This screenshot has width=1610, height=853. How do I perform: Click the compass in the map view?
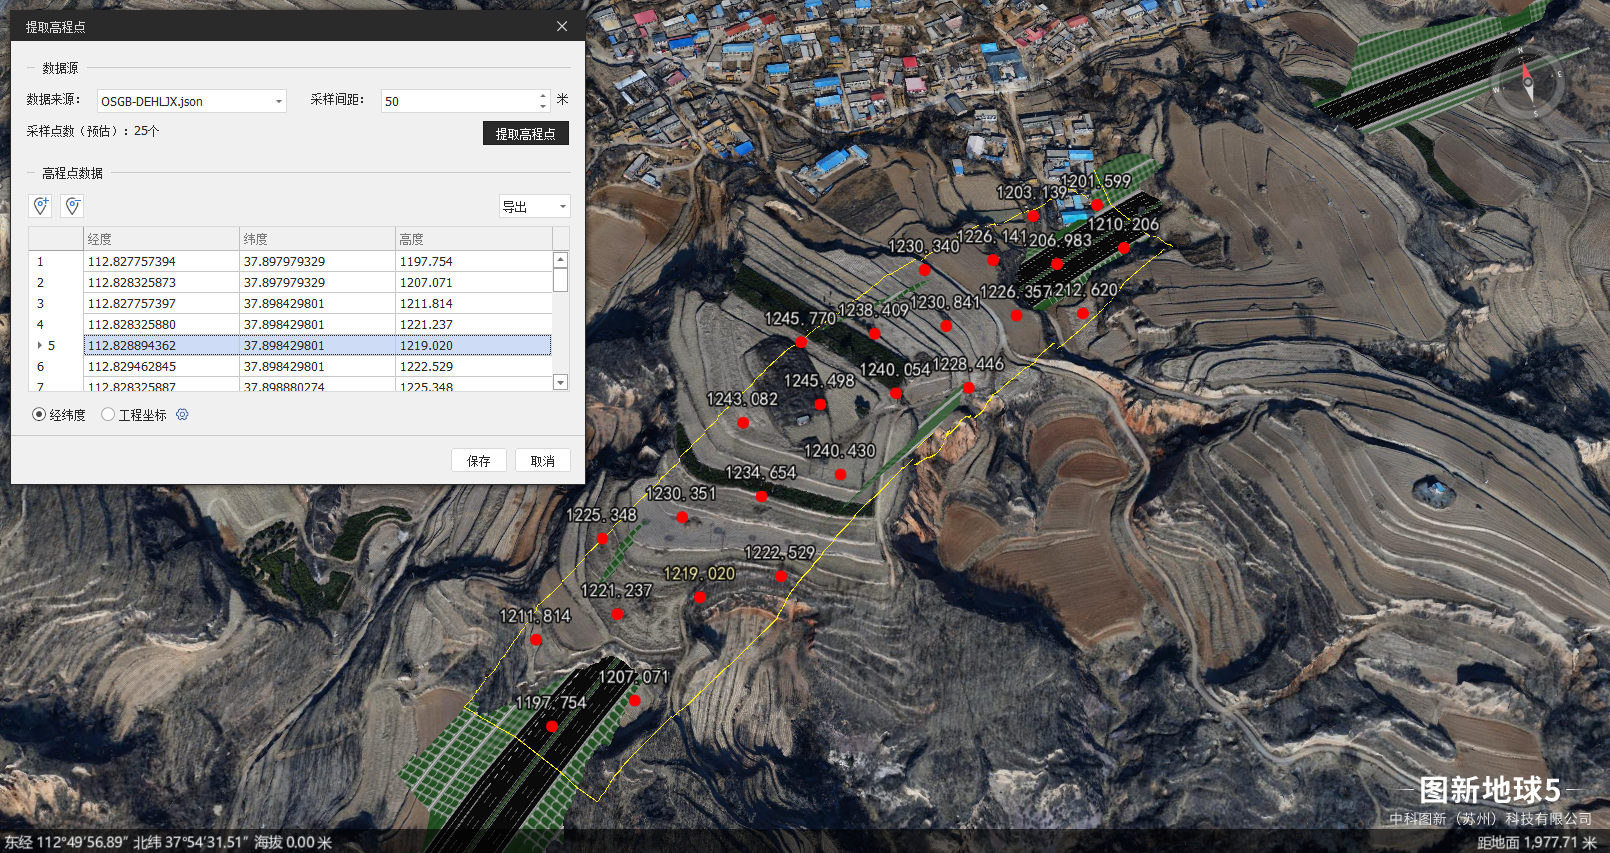tap(1527, 83)
